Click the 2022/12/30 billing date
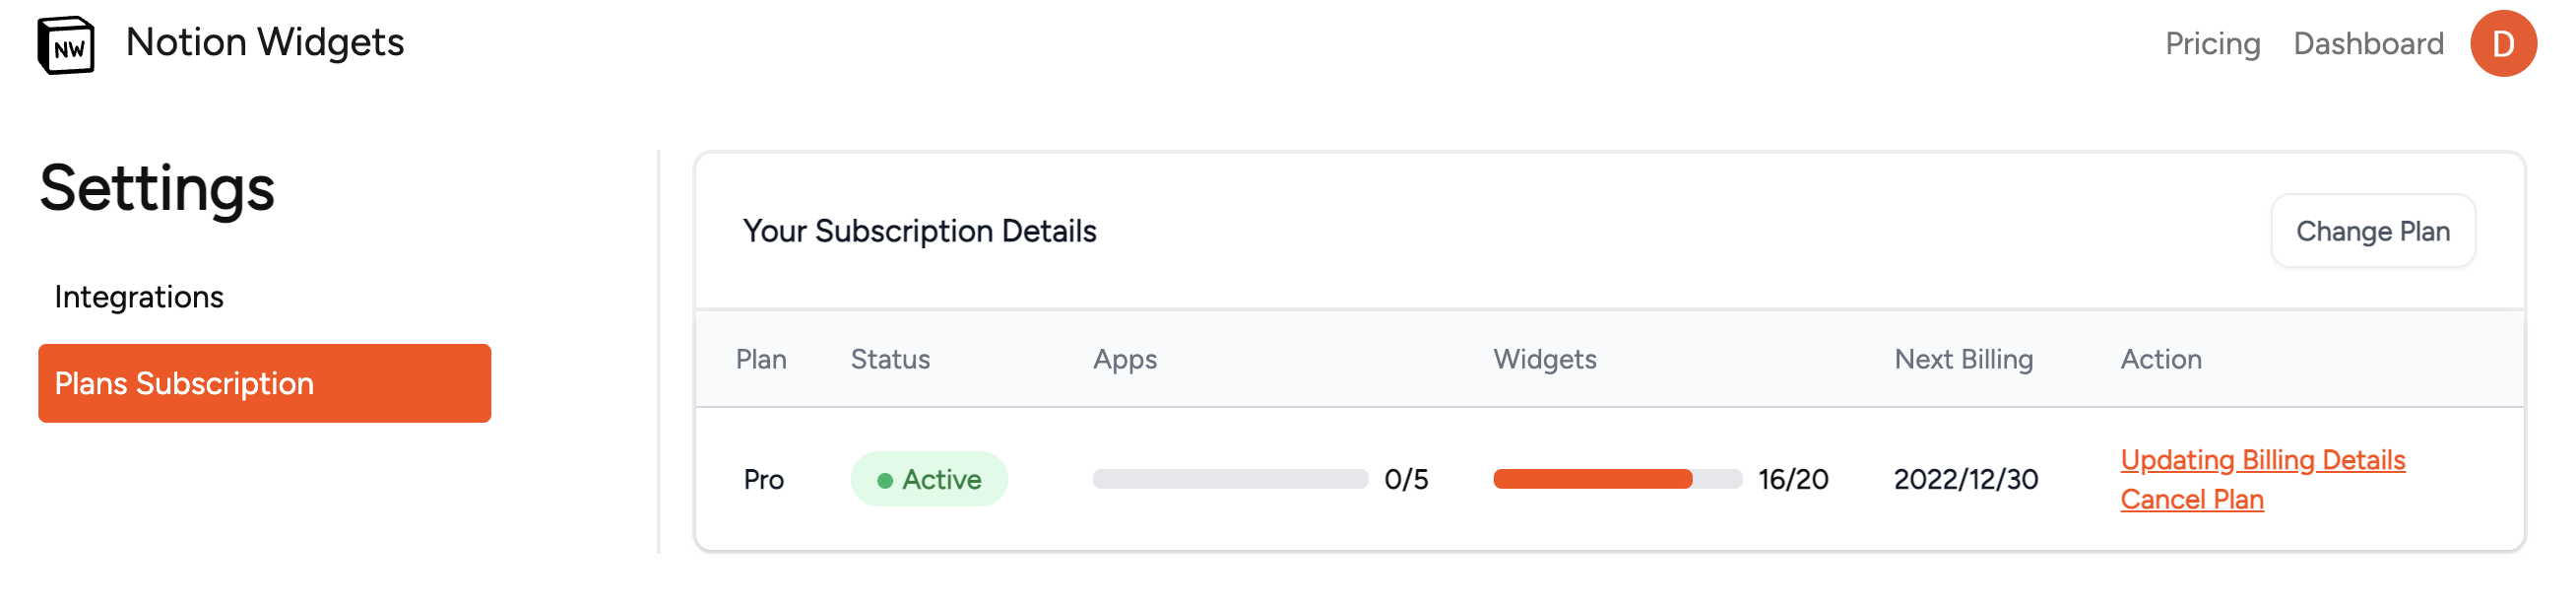2576x605 pixels. 1966,479
